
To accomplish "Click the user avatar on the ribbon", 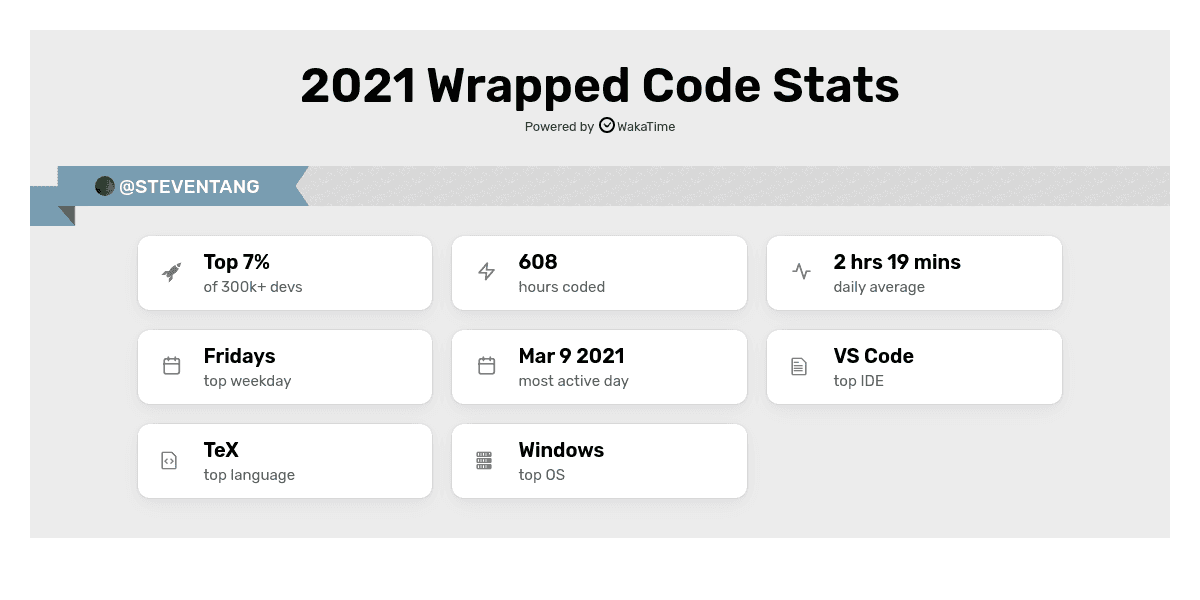I will tap(104, 186).
